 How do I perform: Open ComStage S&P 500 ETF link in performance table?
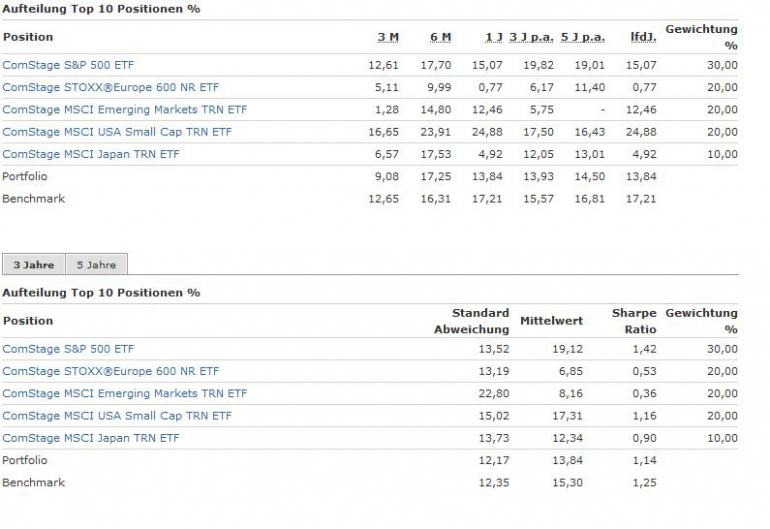coord(68,65)
